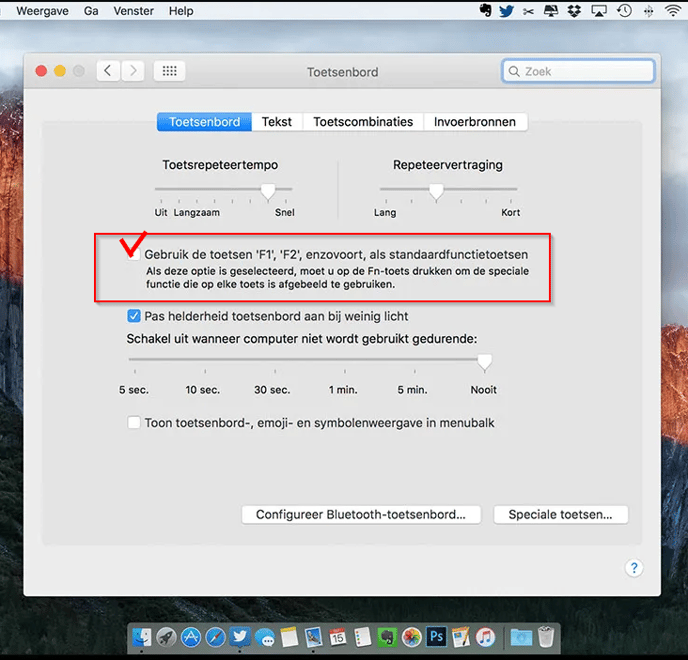This screenshot has width=688, height=660.
Task: Click the 'Uit' label under repeat slider
Action: [x=161, y=212]
